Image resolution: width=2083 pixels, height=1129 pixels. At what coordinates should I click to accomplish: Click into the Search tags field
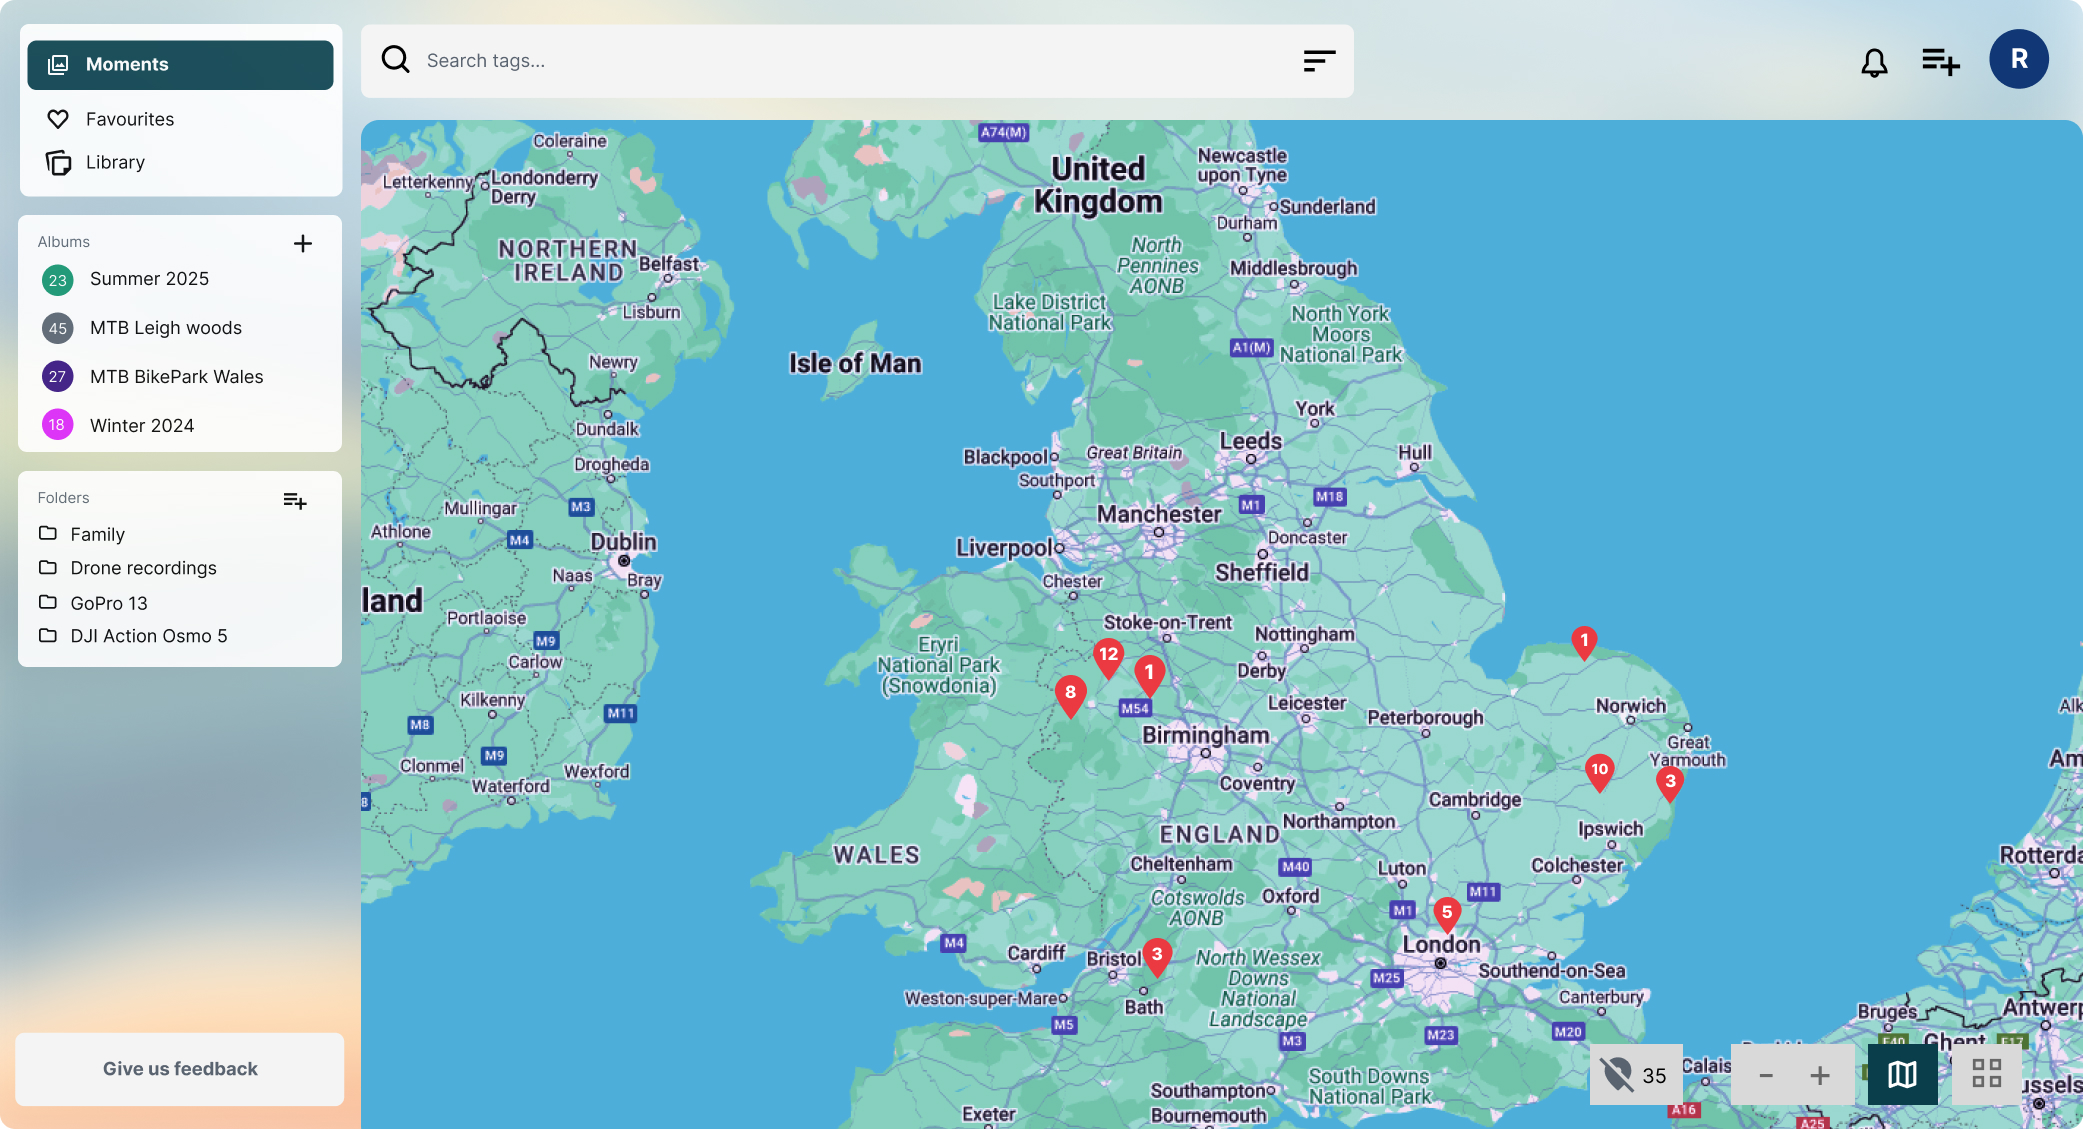pyautogui.click(x=857, y=61)
